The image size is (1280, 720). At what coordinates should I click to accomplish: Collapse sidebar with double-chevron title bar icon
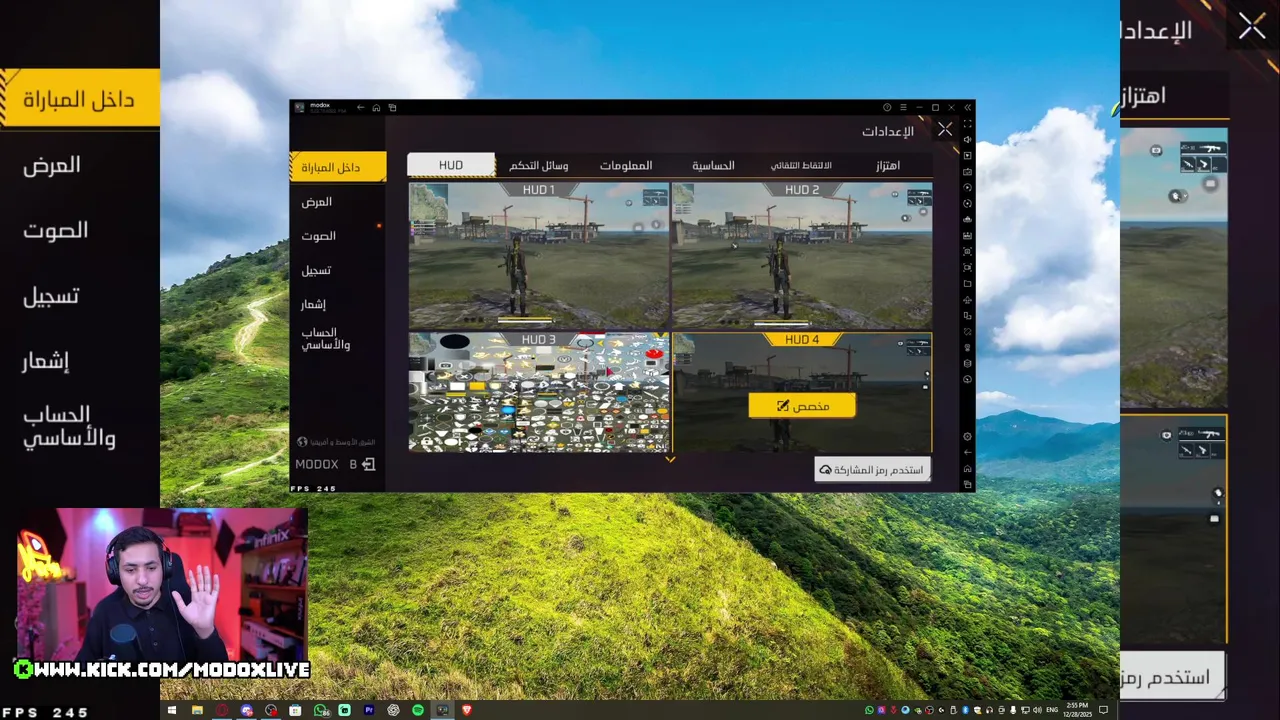967,107
